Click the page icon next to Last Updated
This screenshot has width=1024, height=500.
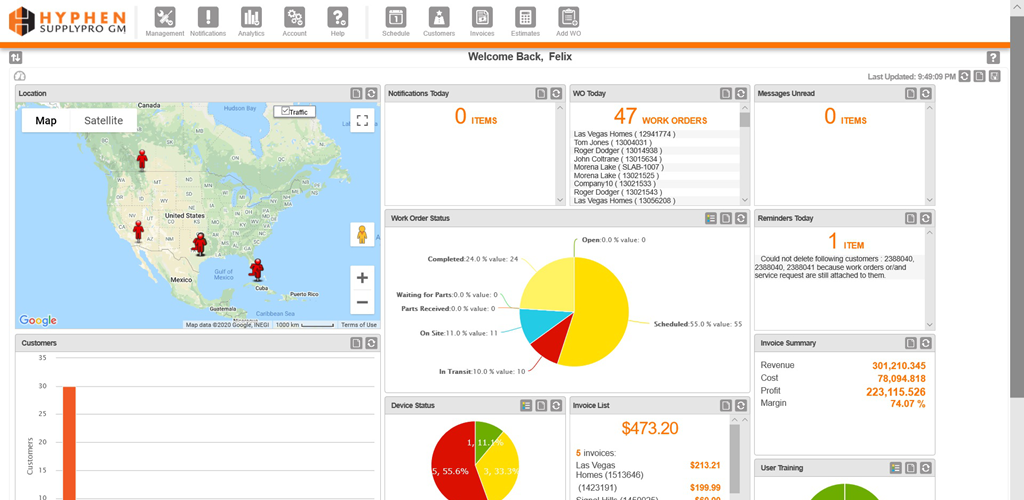980,76
